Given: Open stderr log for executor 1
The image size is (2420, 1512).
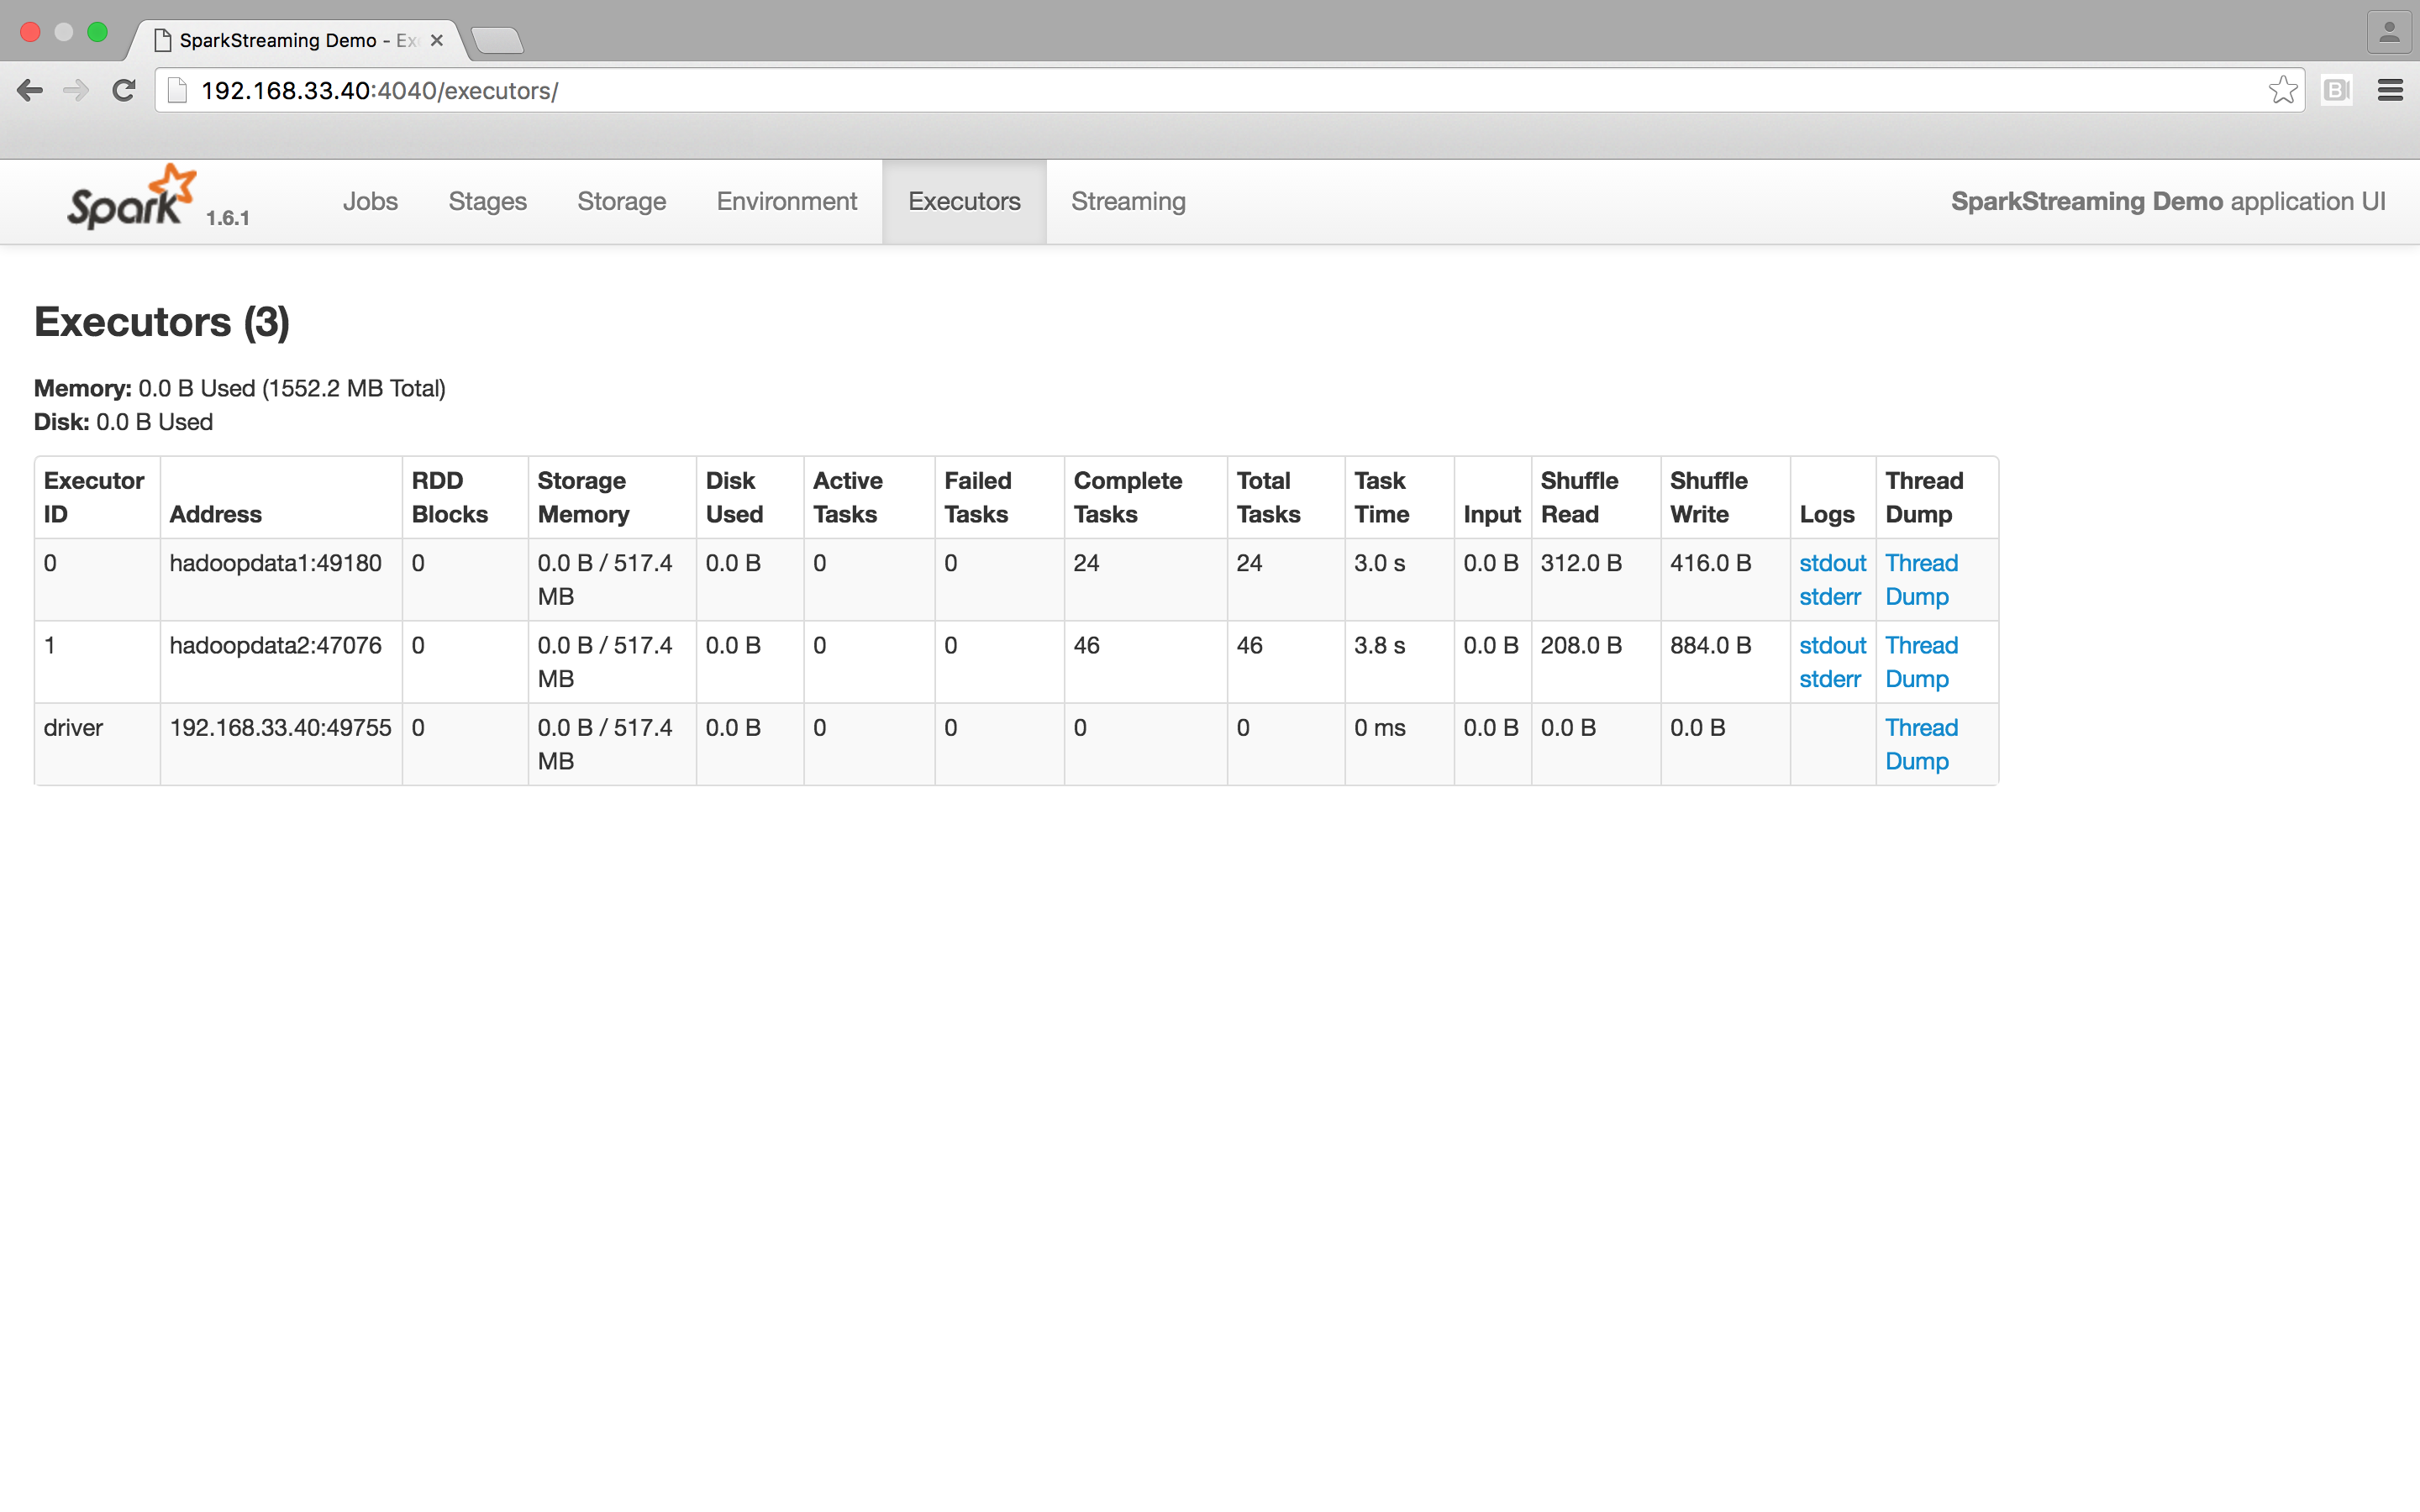Looking at the screenshot, I should [x=1829, y=679].
